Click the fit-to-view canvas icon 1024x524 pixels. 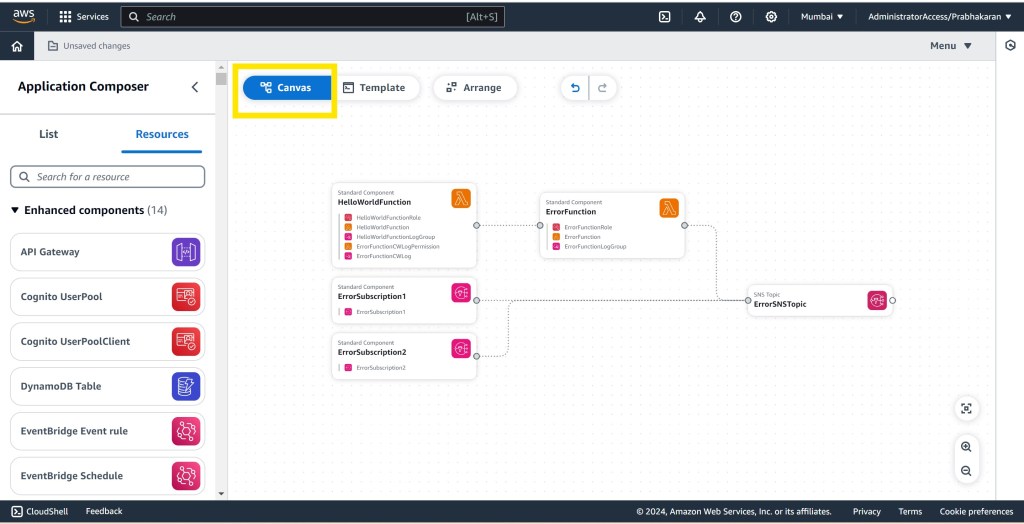pos(965,408)
